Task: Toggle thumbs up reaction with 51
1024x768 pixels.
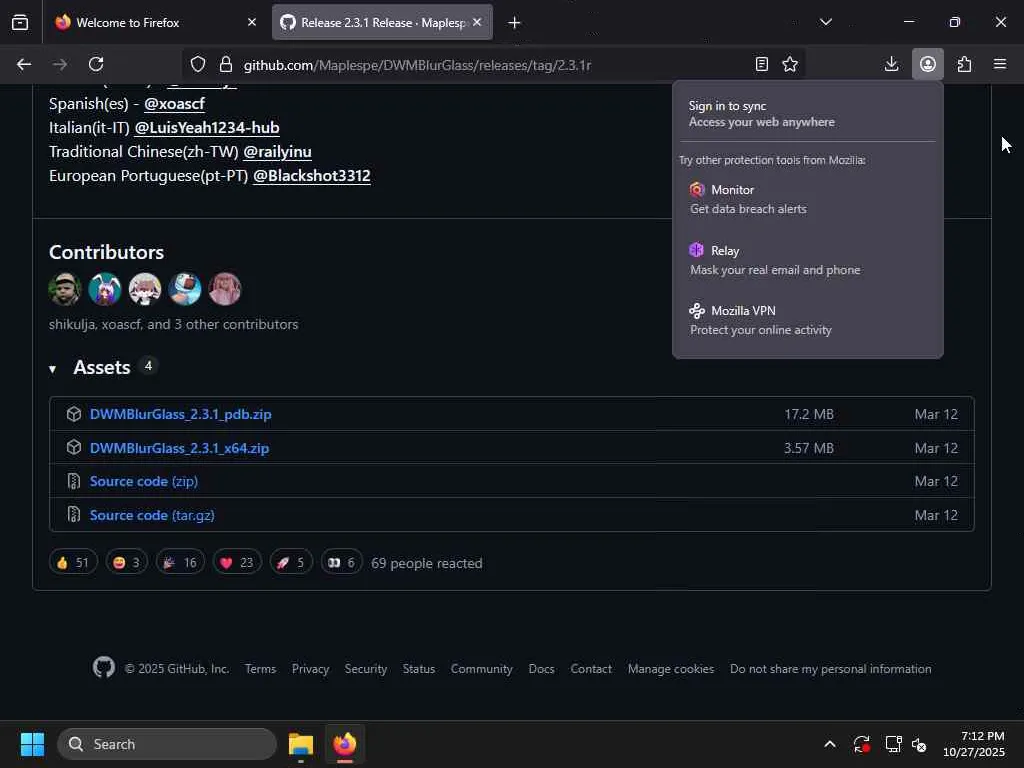Action: tap(73, 562)
